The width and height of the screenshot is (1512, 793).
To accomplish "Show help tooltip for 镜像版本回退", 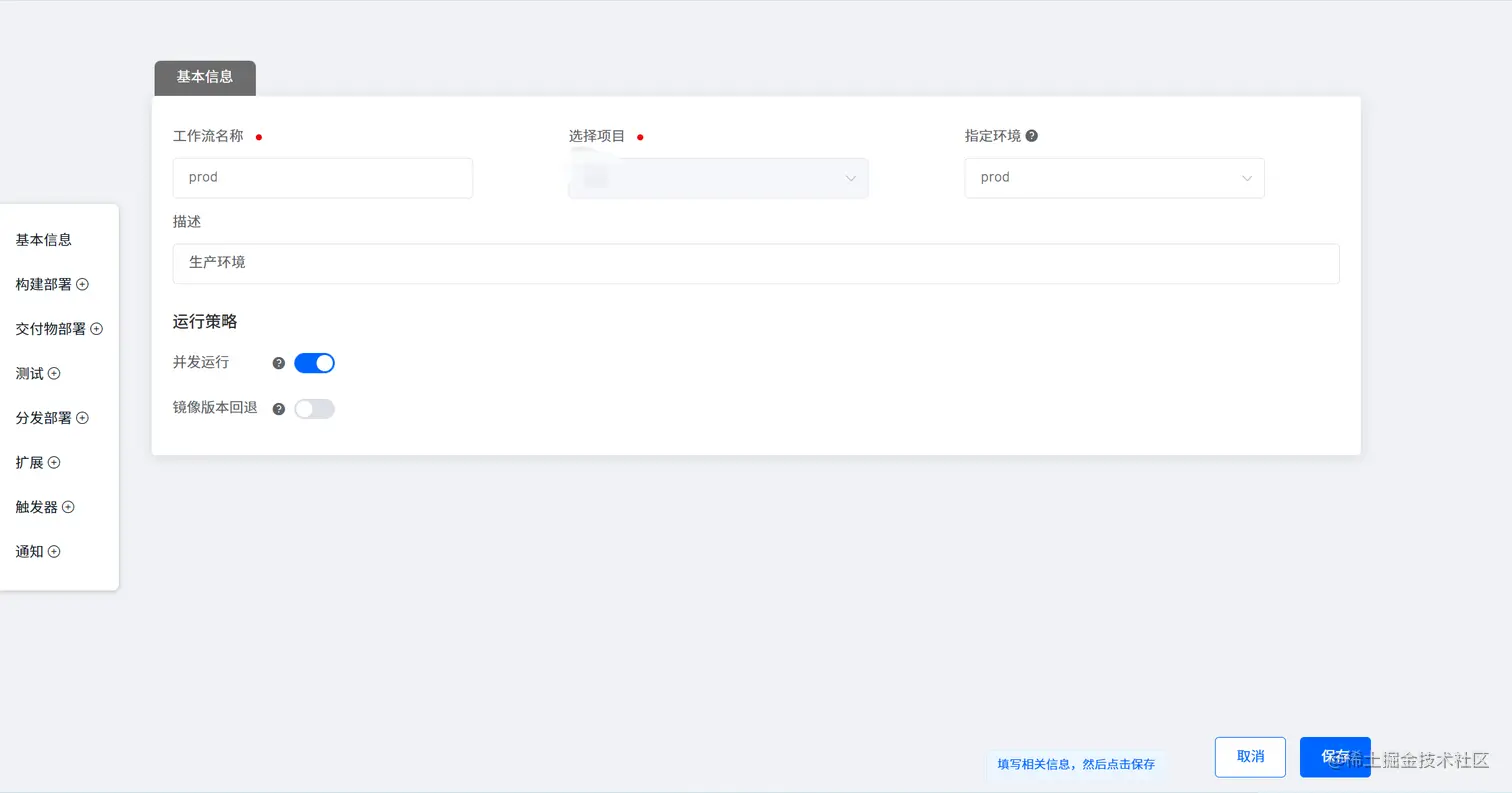I will coord(279,409).
